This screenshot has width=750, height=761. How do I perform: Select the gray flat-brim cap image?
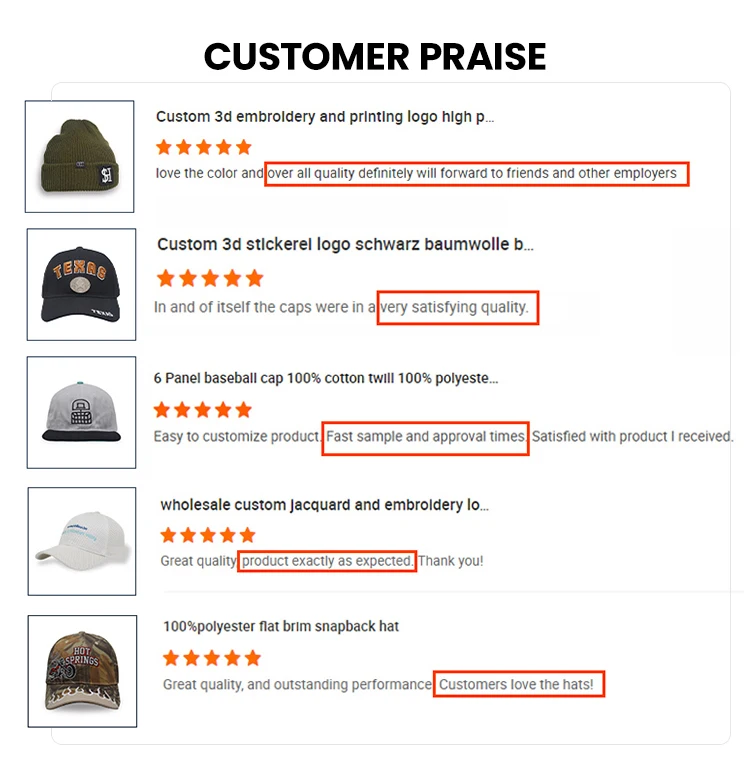coord(81,412)
